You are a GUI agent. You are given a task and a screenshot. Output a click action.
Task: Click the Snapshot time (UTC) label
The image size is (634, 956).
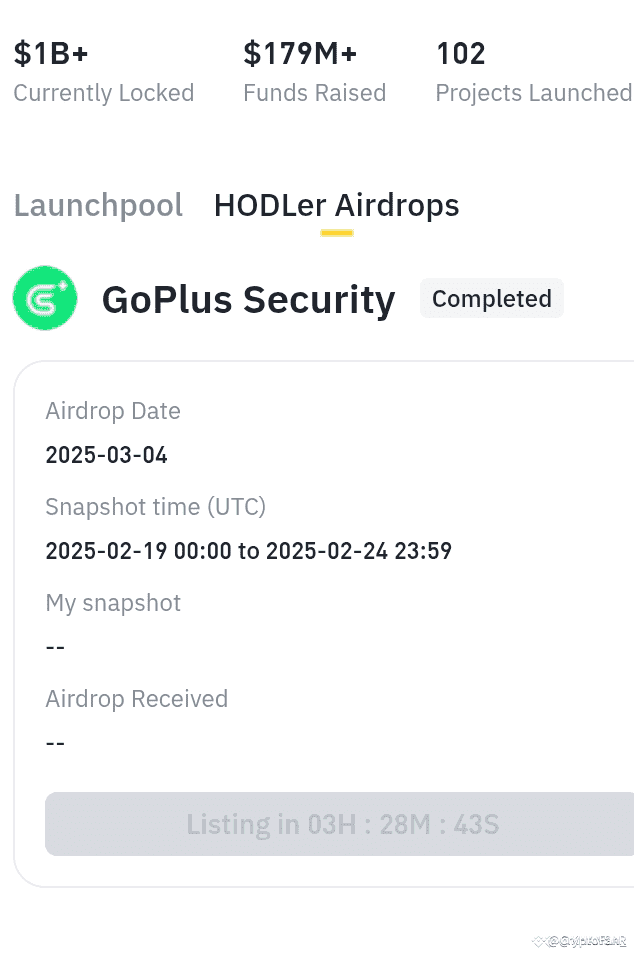pyautogui.click(x=155, y=507)
